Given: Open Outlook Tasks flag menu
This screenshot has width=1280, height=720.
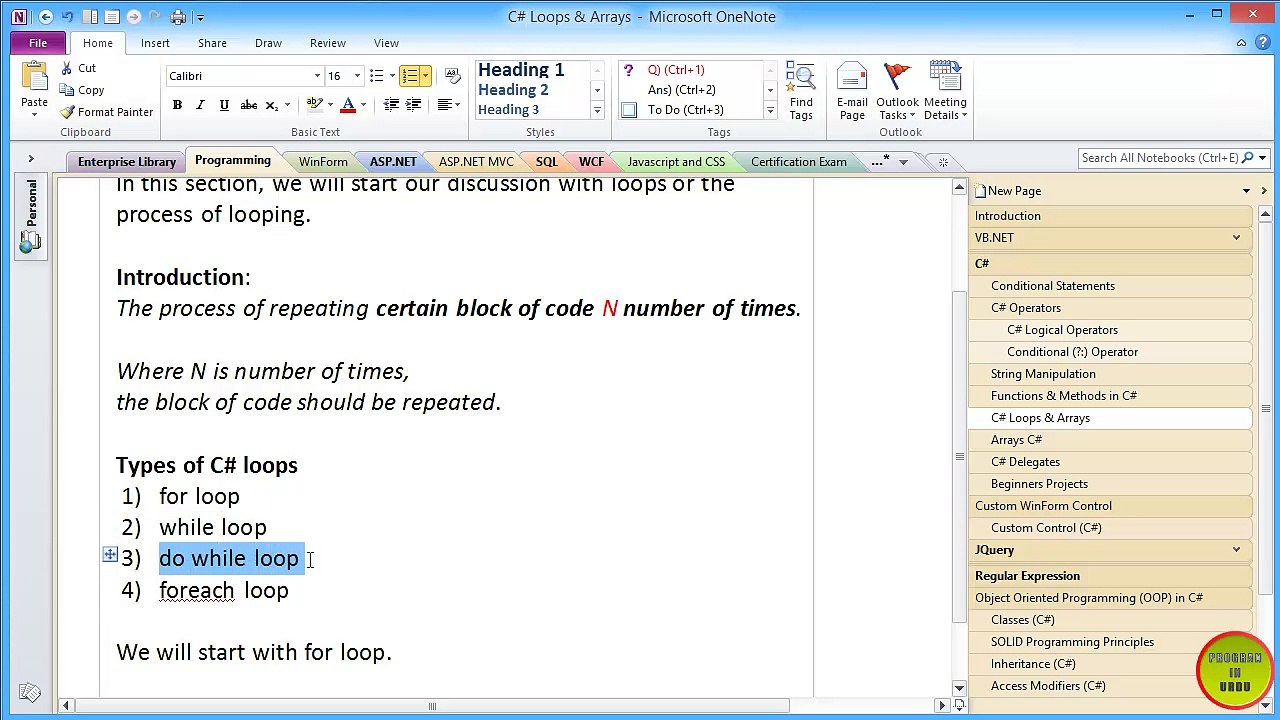Looking at the screenshot, I should coord(897,91).
